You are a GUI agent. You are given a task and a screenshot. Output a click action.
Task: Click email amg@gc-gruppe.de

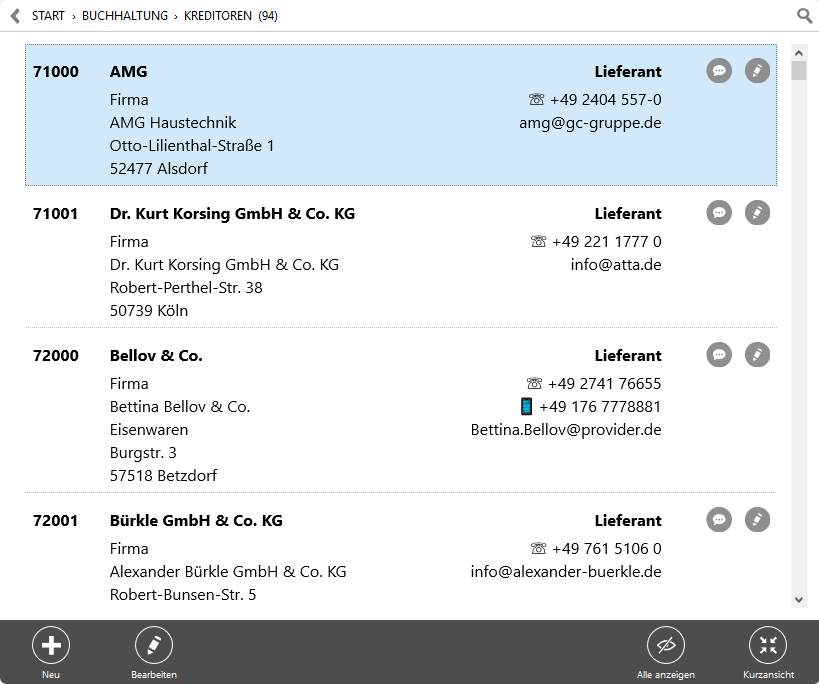(x=590, y=123)
